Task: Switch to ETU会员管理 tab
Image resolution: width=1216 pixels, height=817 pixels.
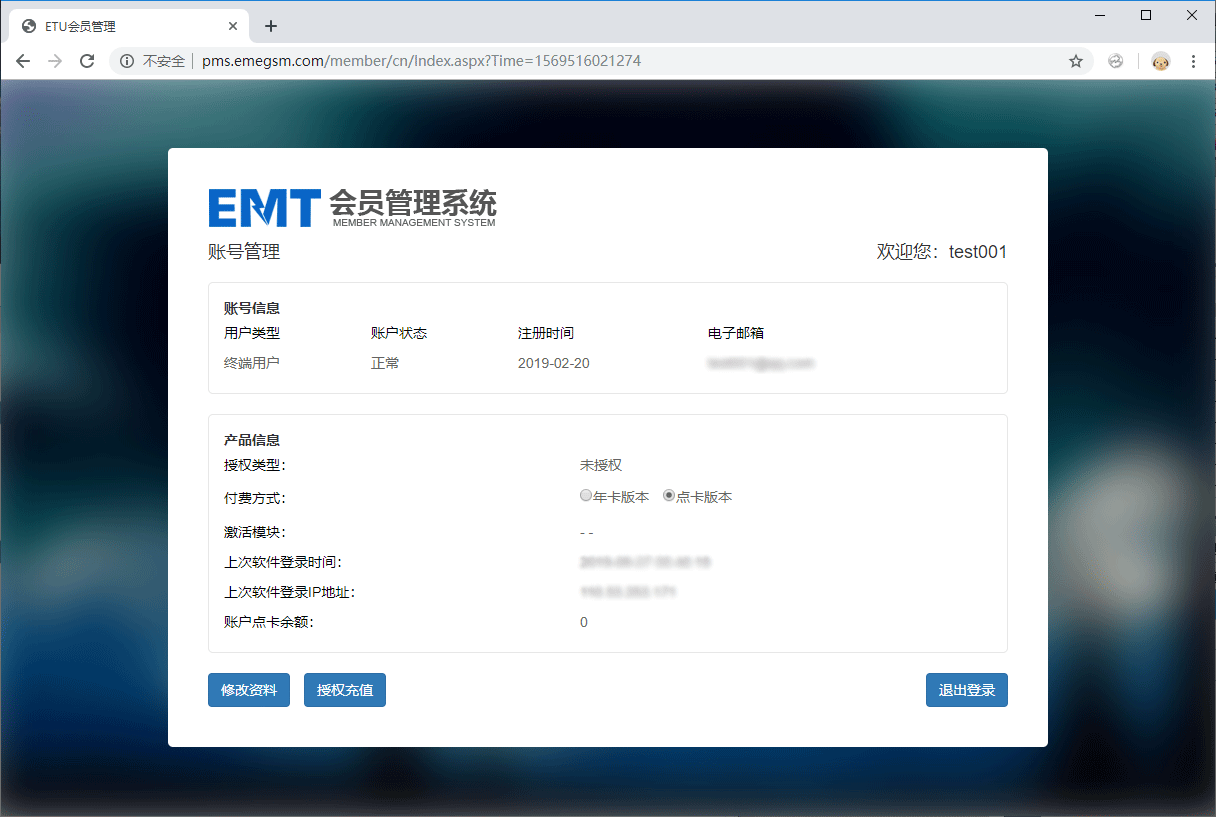Action: (x=120, y=26)
